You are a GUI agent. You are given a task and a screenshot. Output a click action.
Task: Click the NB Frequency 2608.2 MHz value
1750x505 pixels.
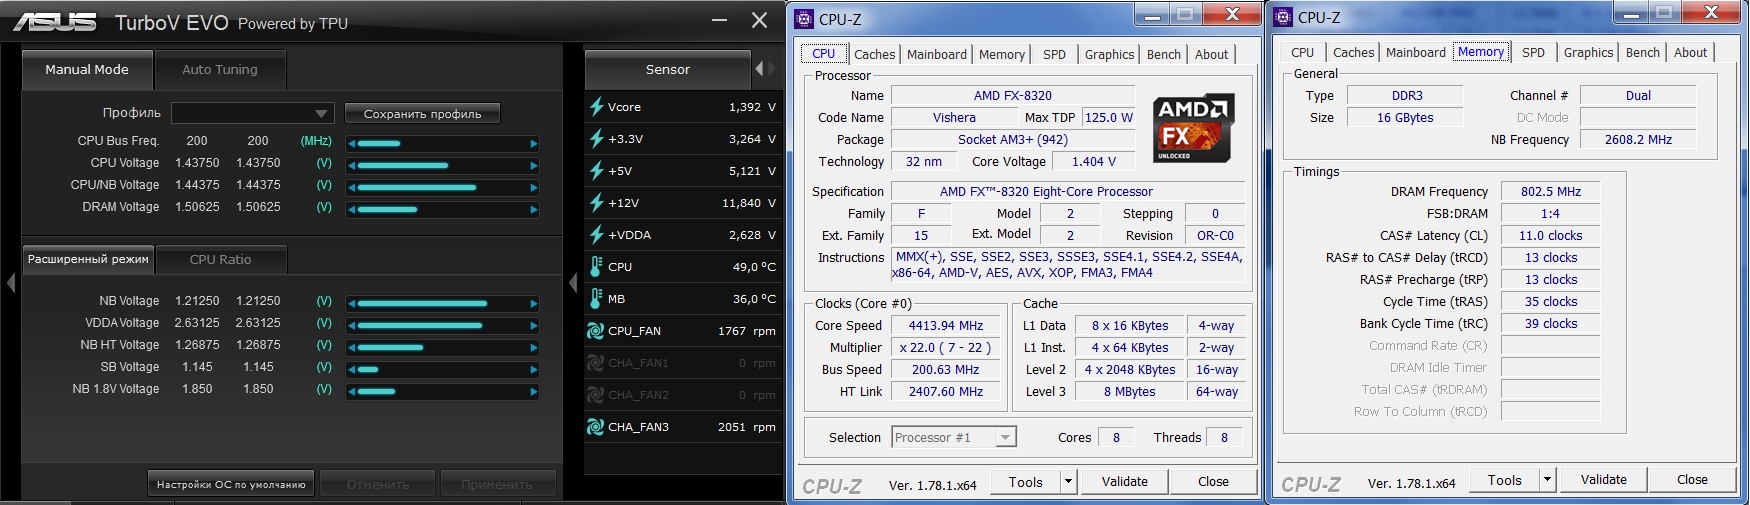click(x=1638, y=140)
